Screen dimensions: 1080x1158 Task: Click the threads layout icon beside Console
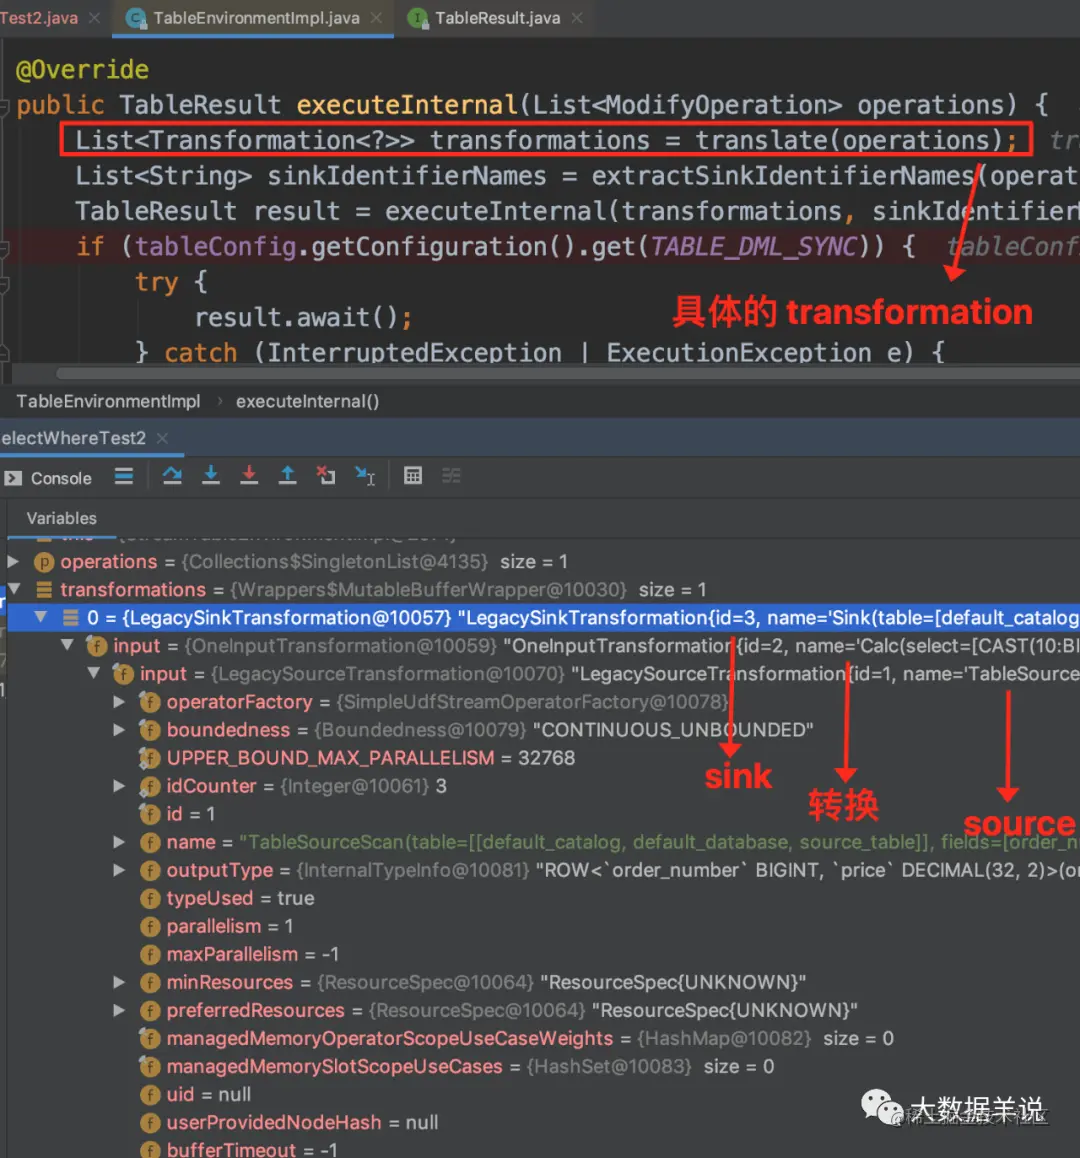coord(124,476)
